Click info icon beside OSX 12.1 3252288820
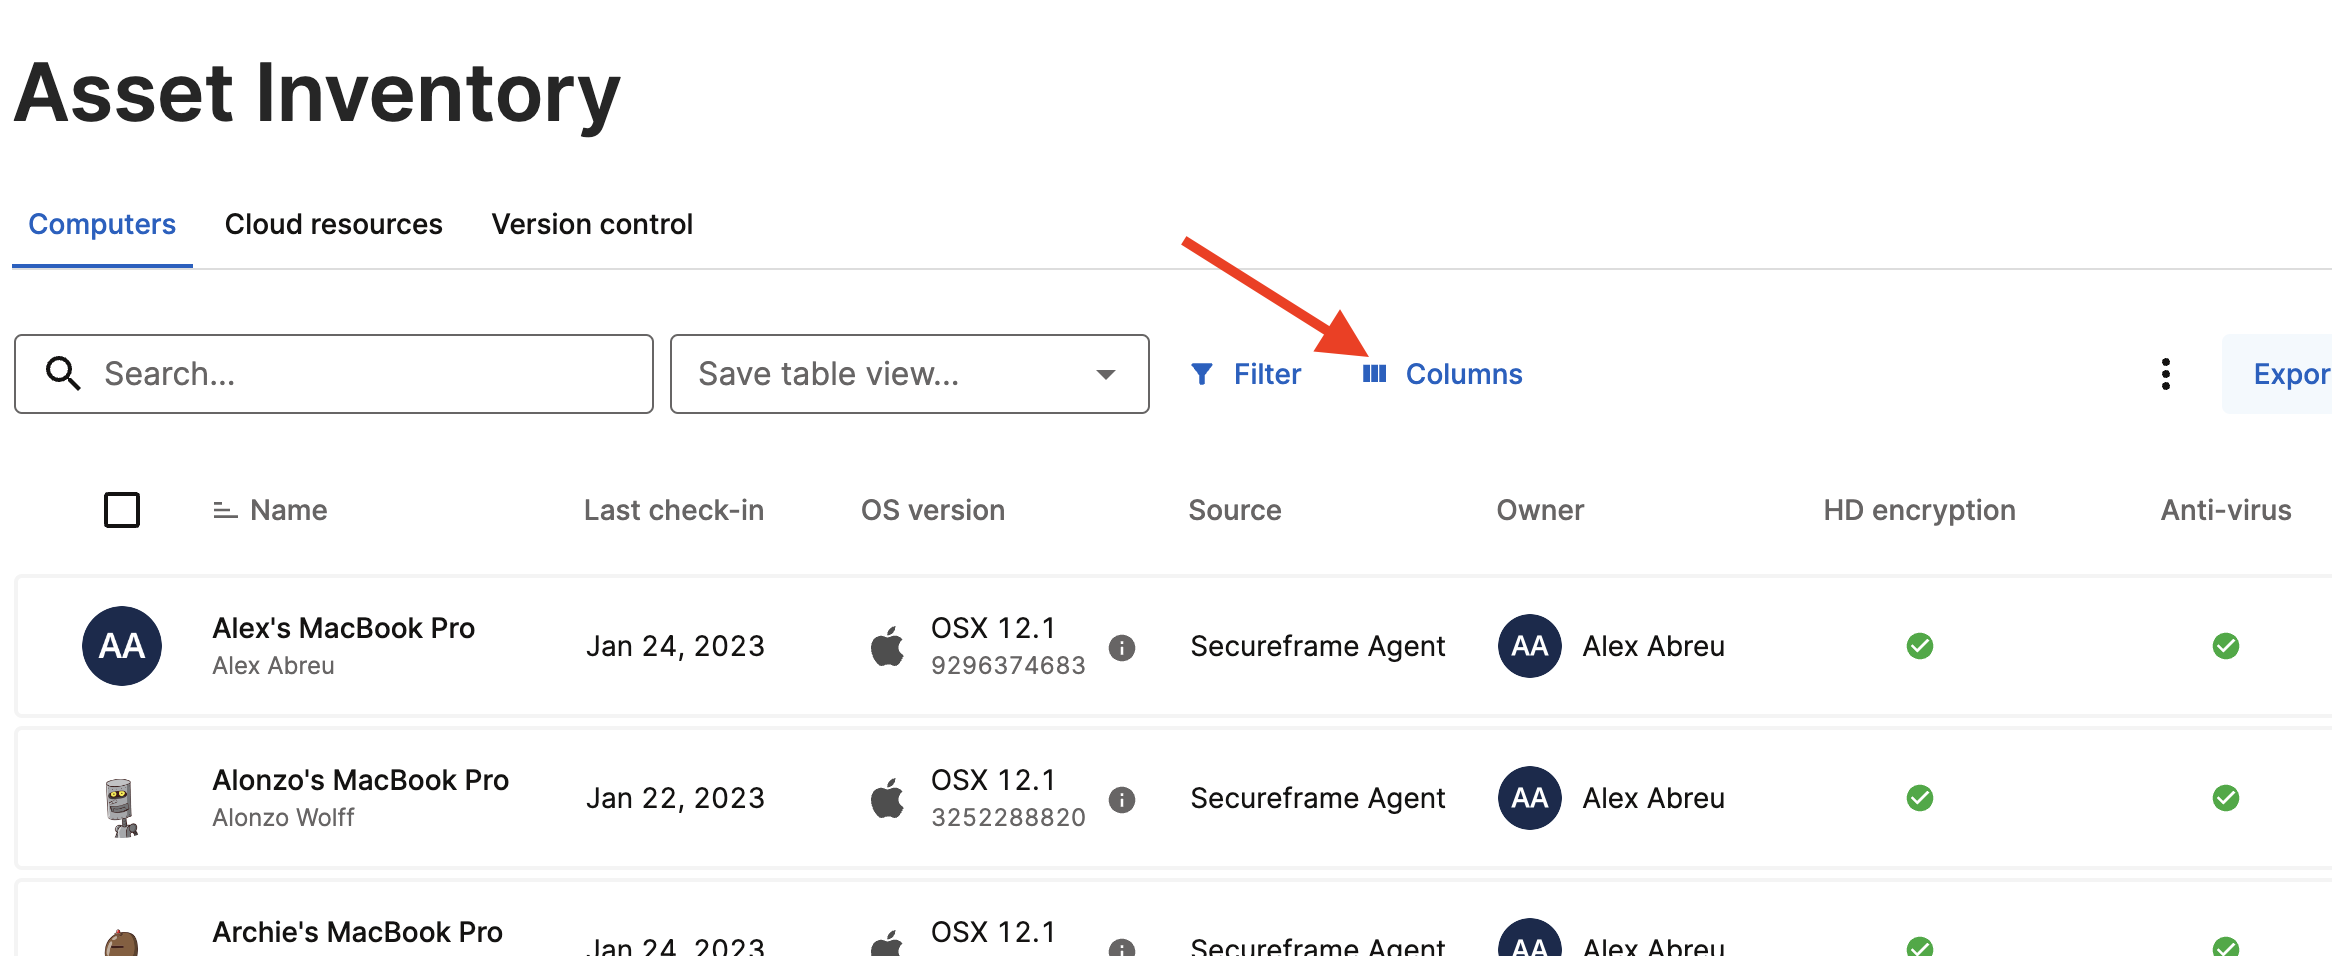 pos(1122,799)
